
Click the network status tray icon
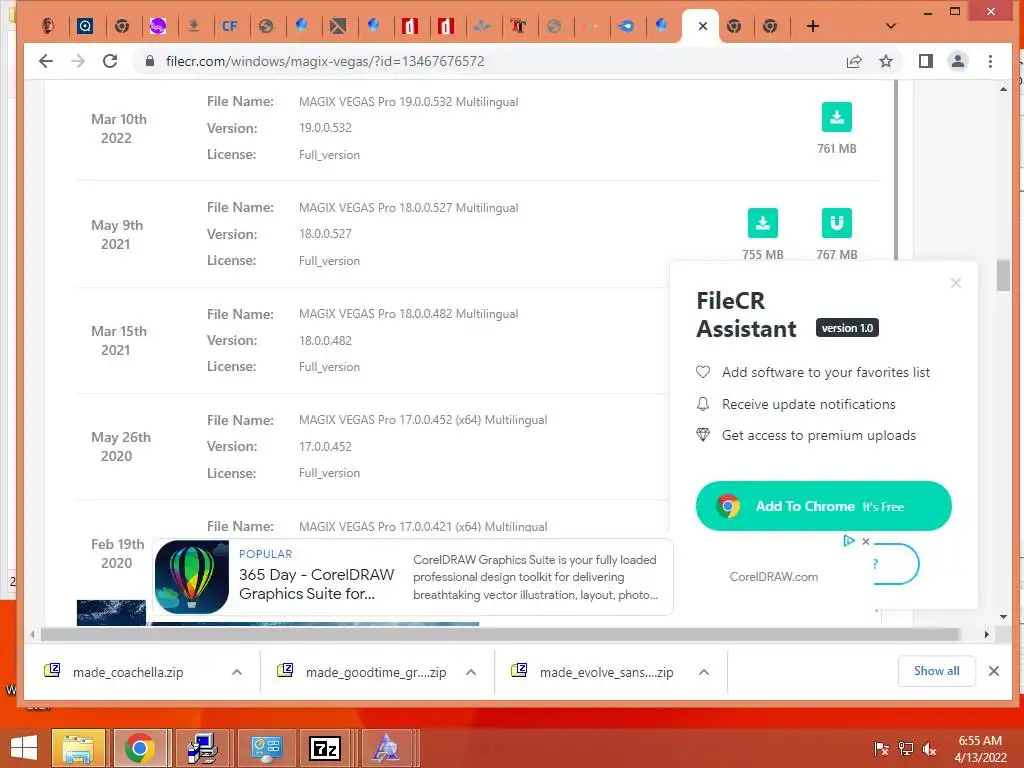[905, 748]
